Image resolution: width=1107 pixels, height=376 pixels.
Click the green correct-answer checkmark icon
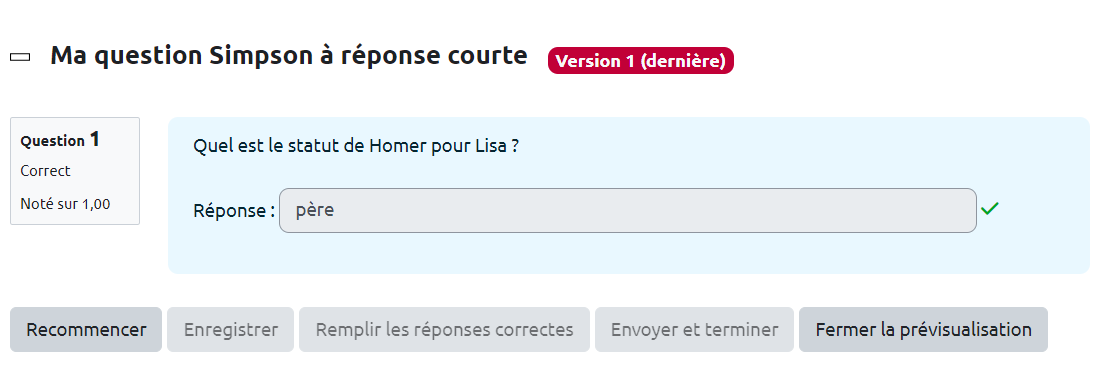point(990,209)
